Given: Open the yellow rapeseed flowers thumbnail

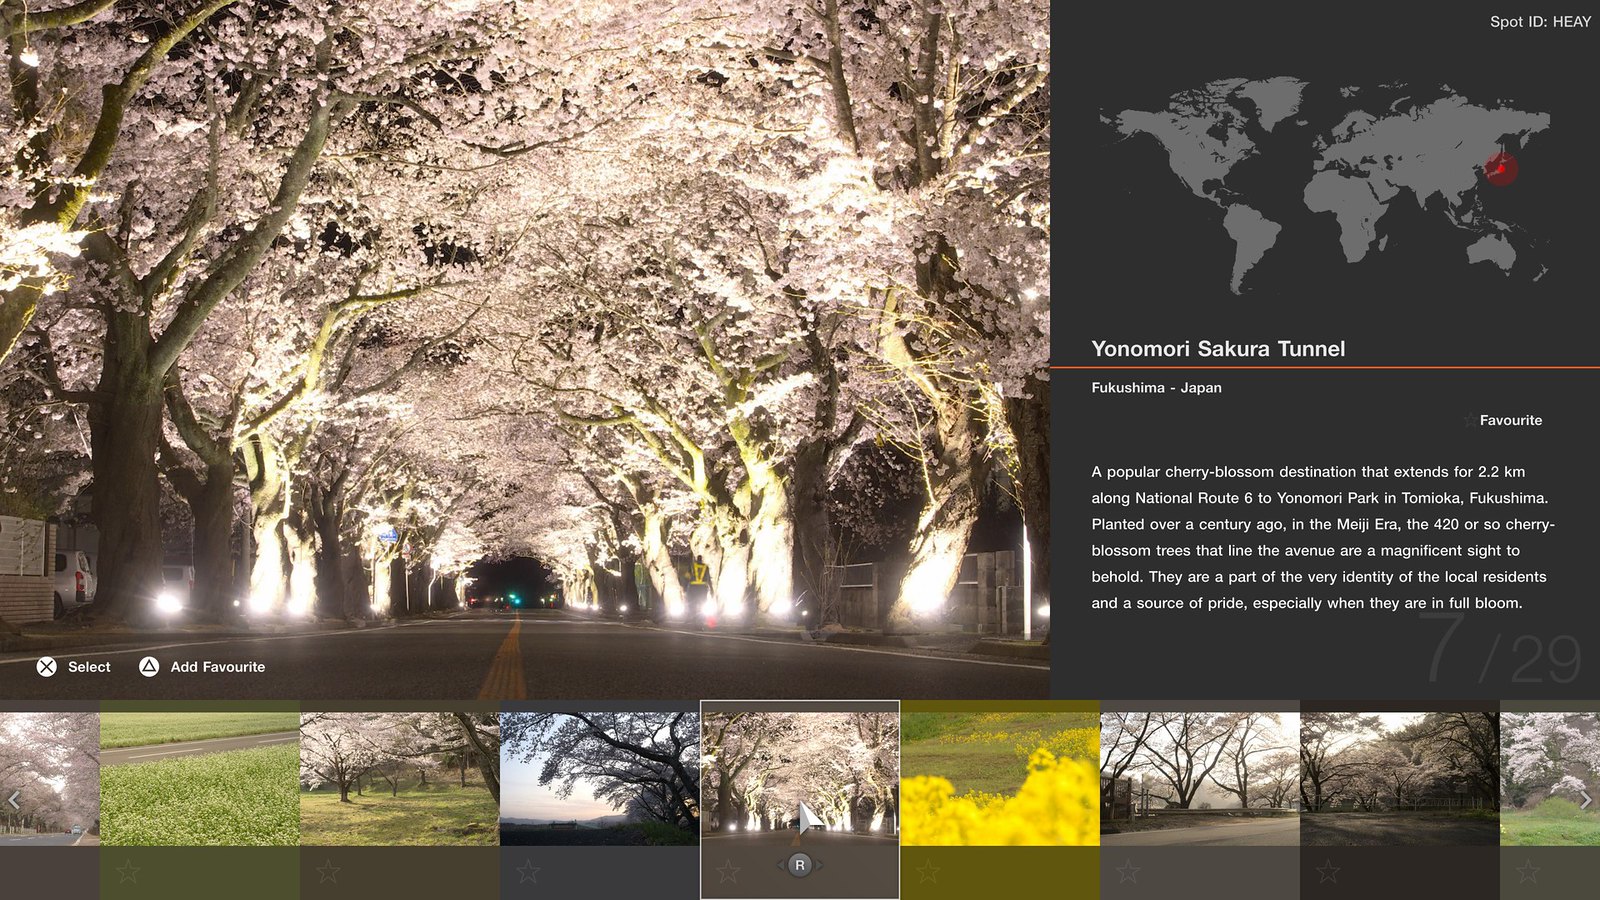Looking at the screenshot, I should coord(1000,780).
